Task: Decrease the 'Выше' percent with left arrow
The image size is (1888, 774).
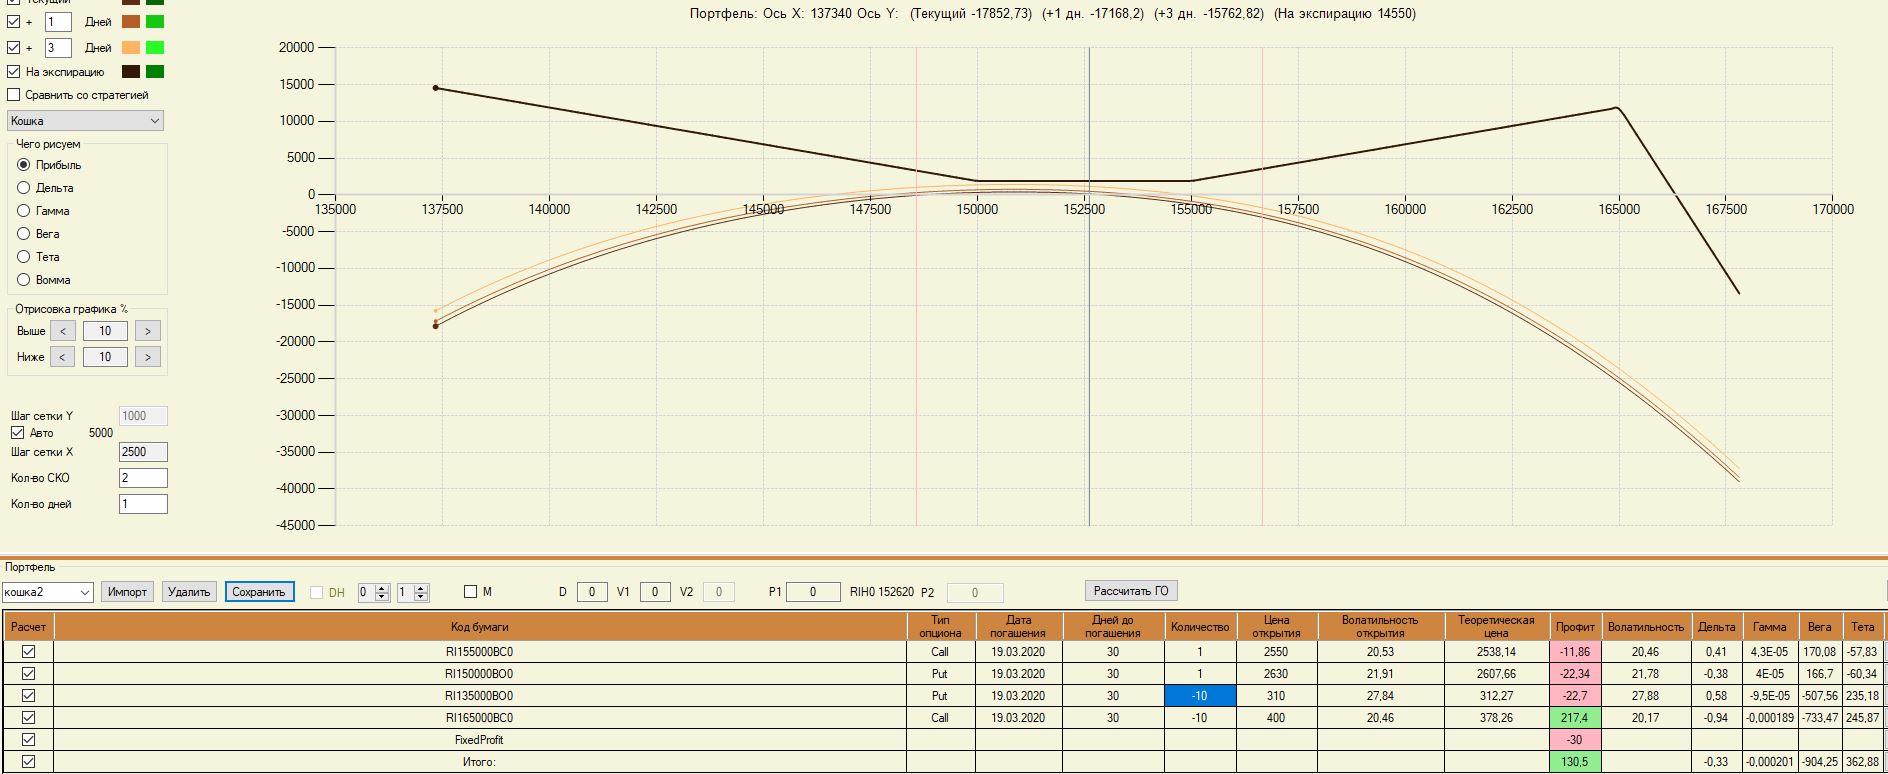Action: click(x=62, y=331)
